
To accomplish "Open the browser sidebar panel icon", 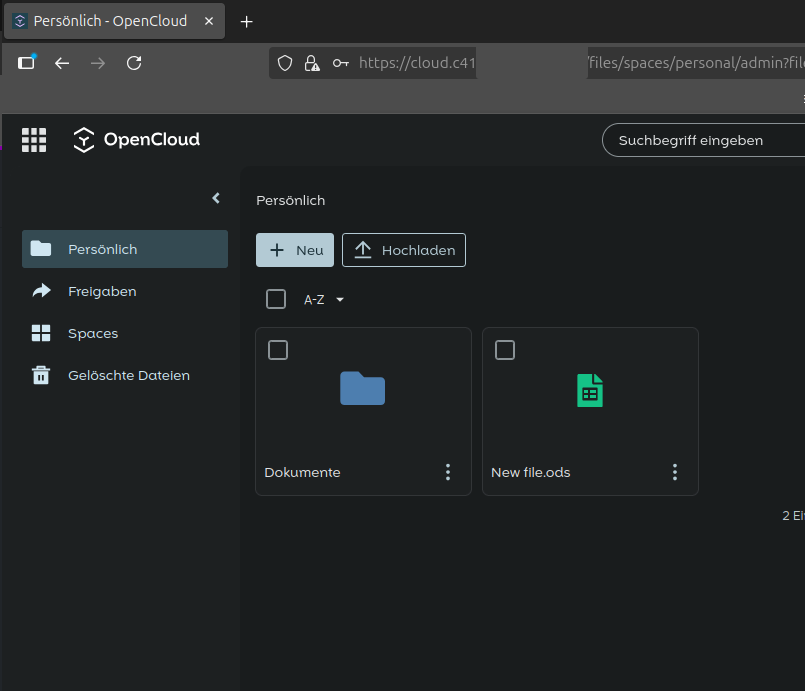I will [27, 63].
